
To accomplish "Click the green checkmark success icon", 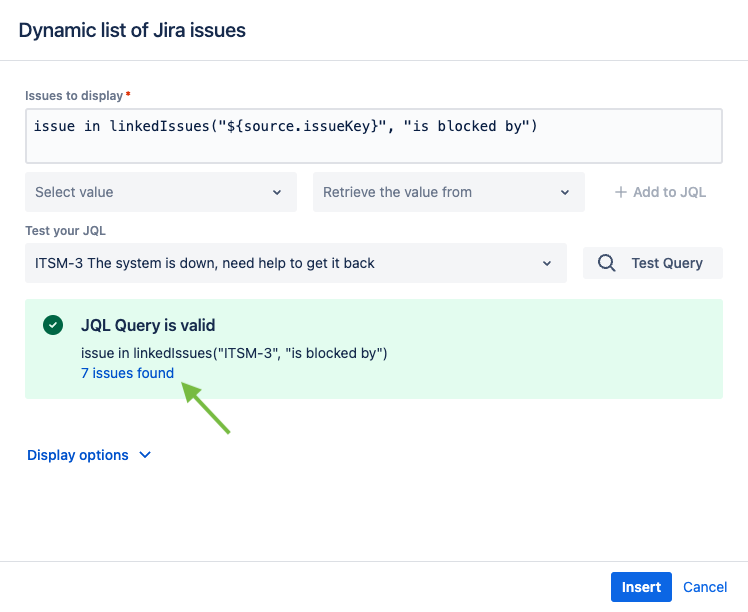I will (53, 325).
